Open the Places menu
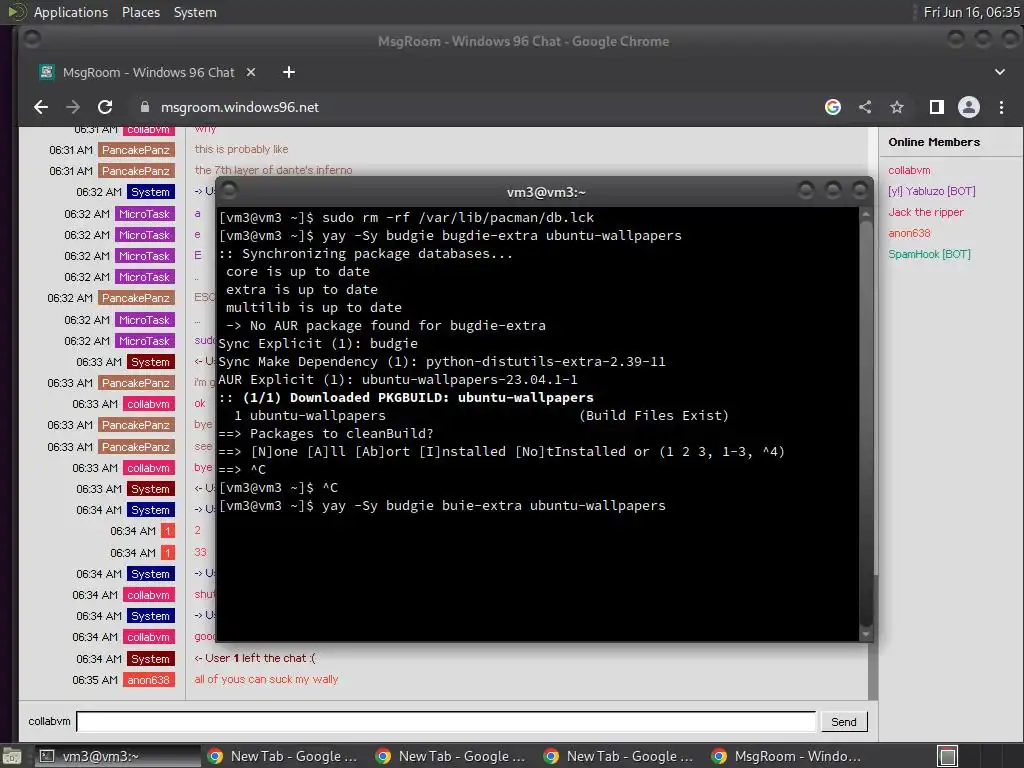 pos(140,12)
